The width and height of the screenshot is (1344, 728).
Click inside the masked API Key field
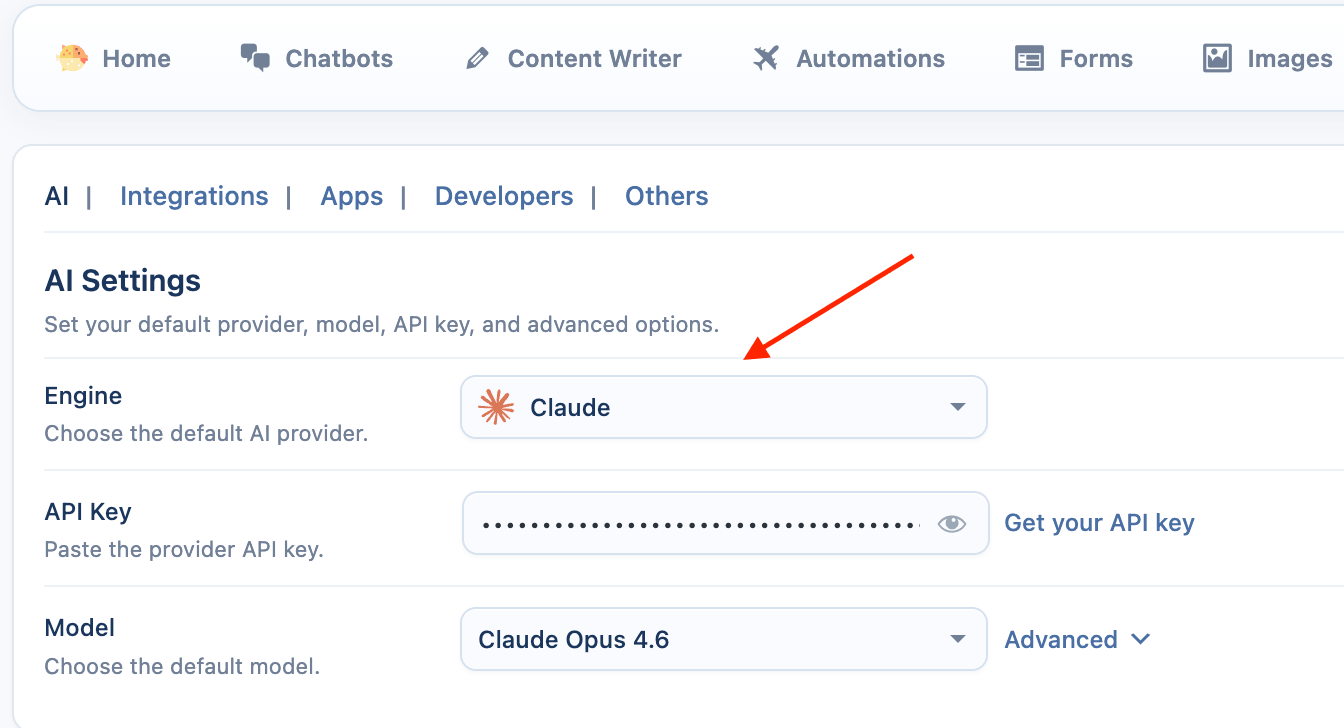[x=700, y=523]
